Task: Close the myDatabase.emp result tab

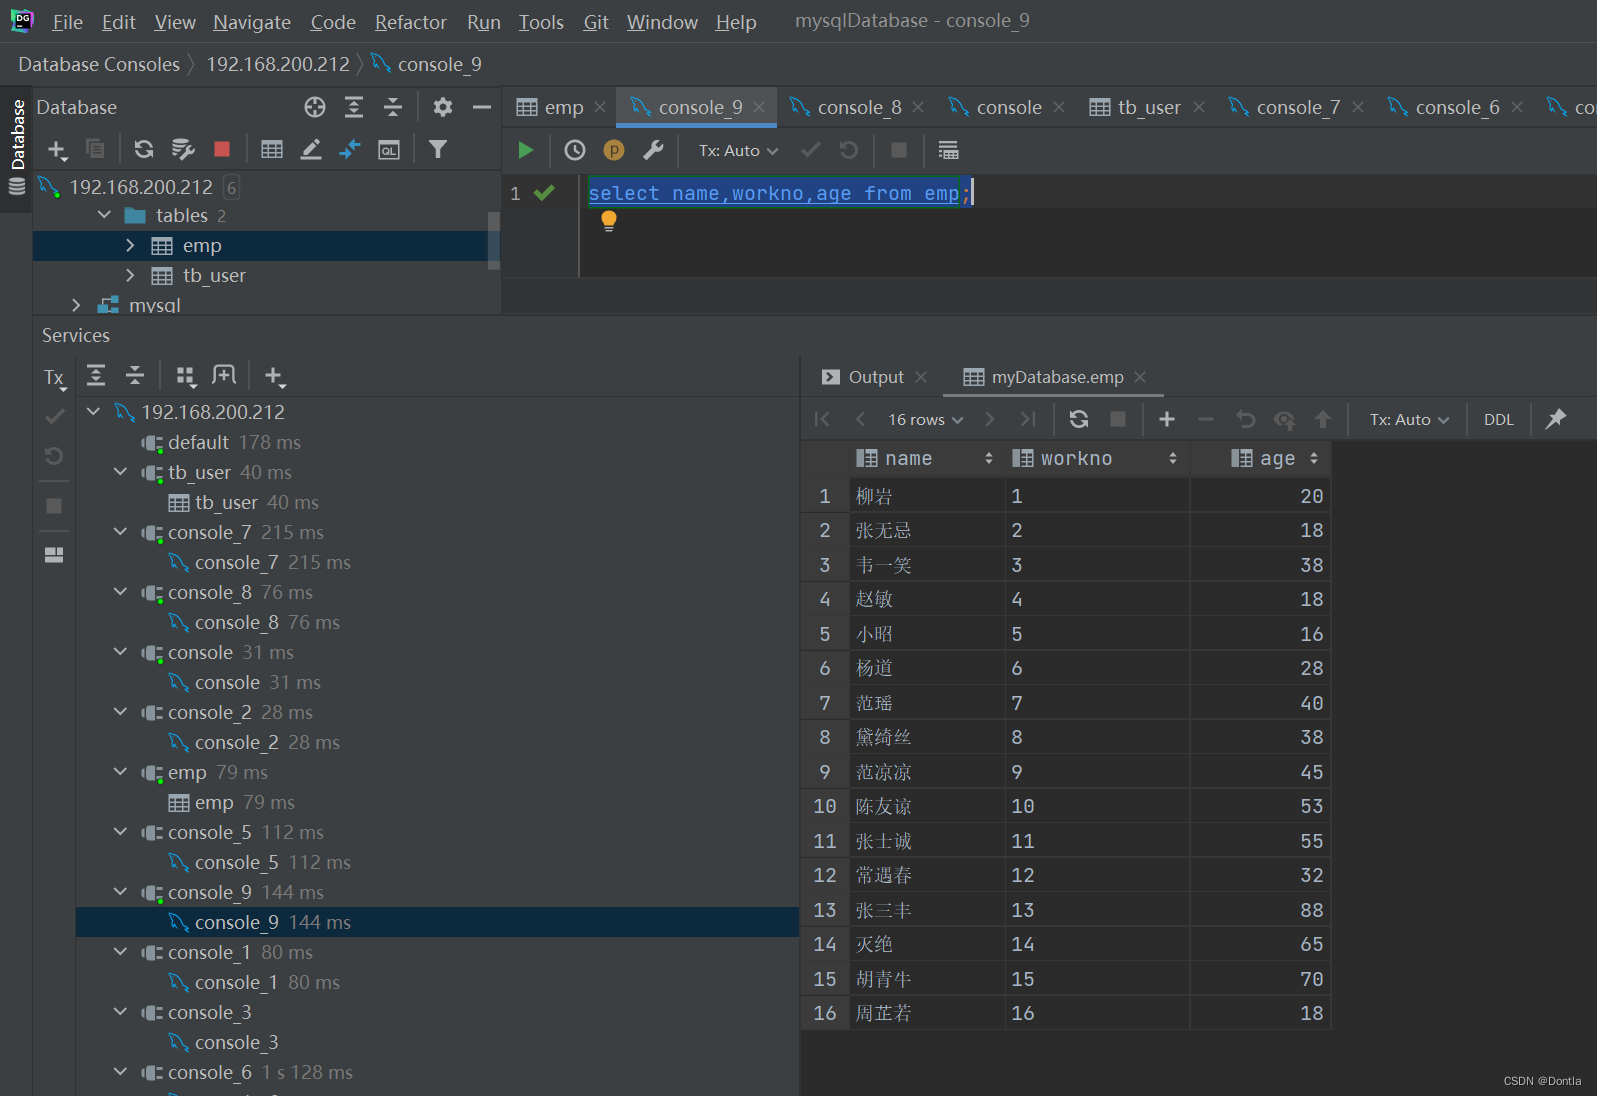Action: [x=1140, y=377]
